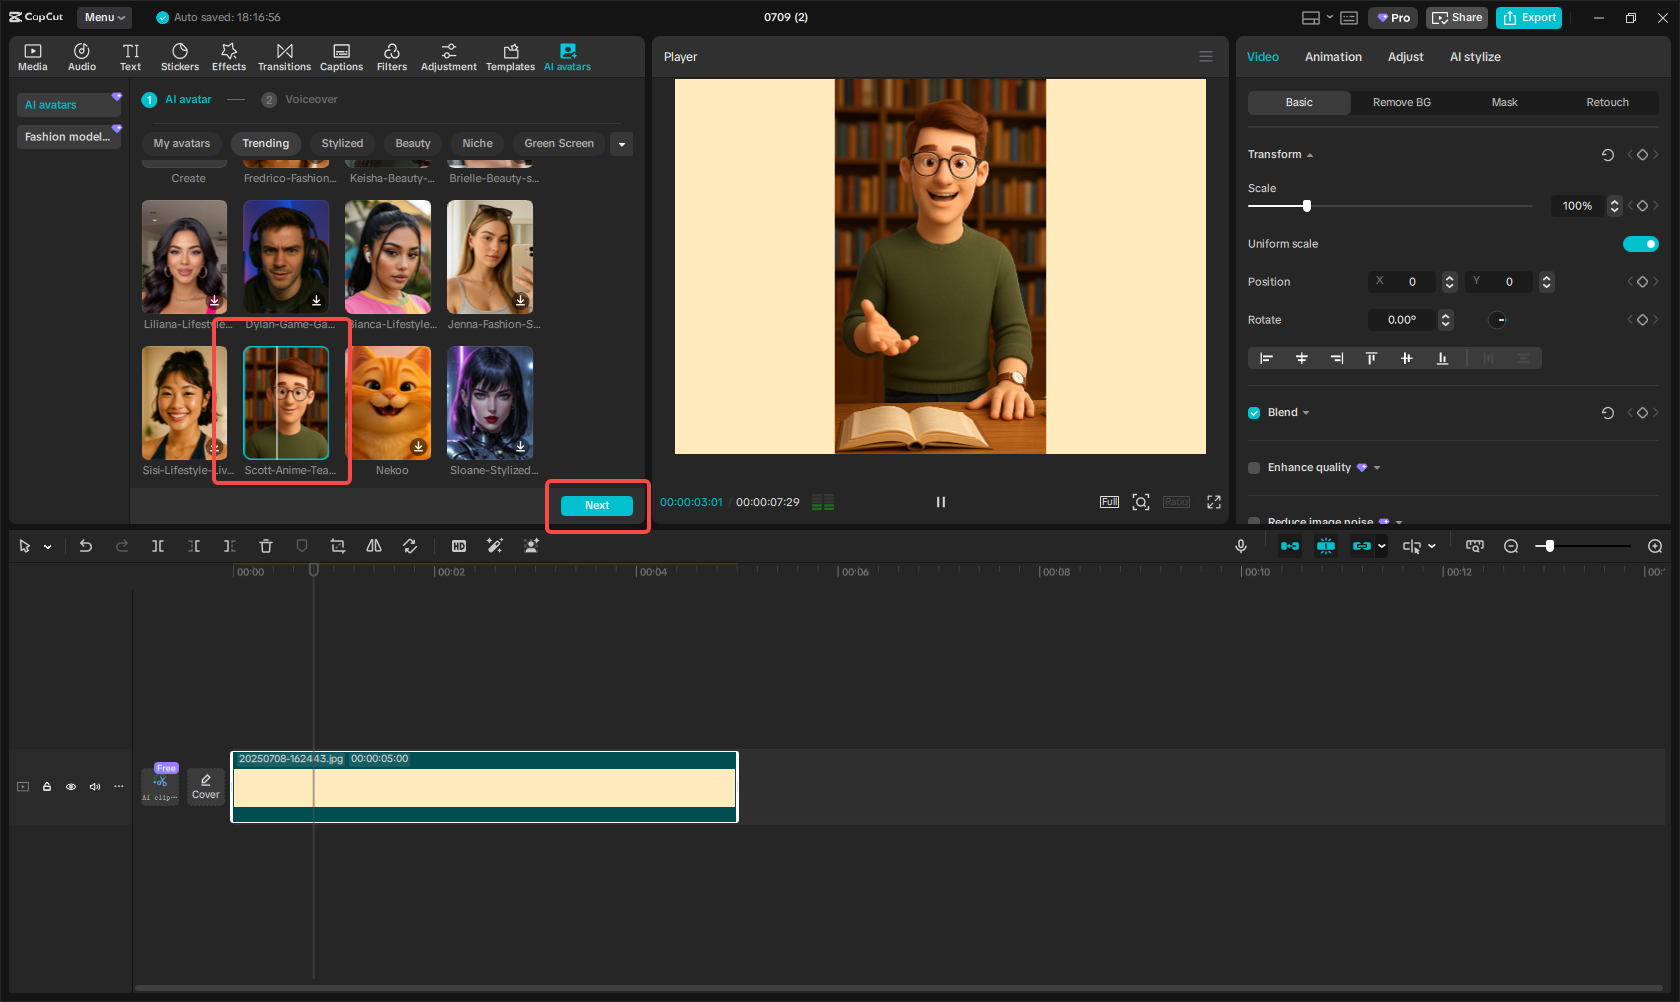Switch to the Animation tab
This screenshot has width=1680, height=1002.
pyautogui.click(x=1332, y=57)
